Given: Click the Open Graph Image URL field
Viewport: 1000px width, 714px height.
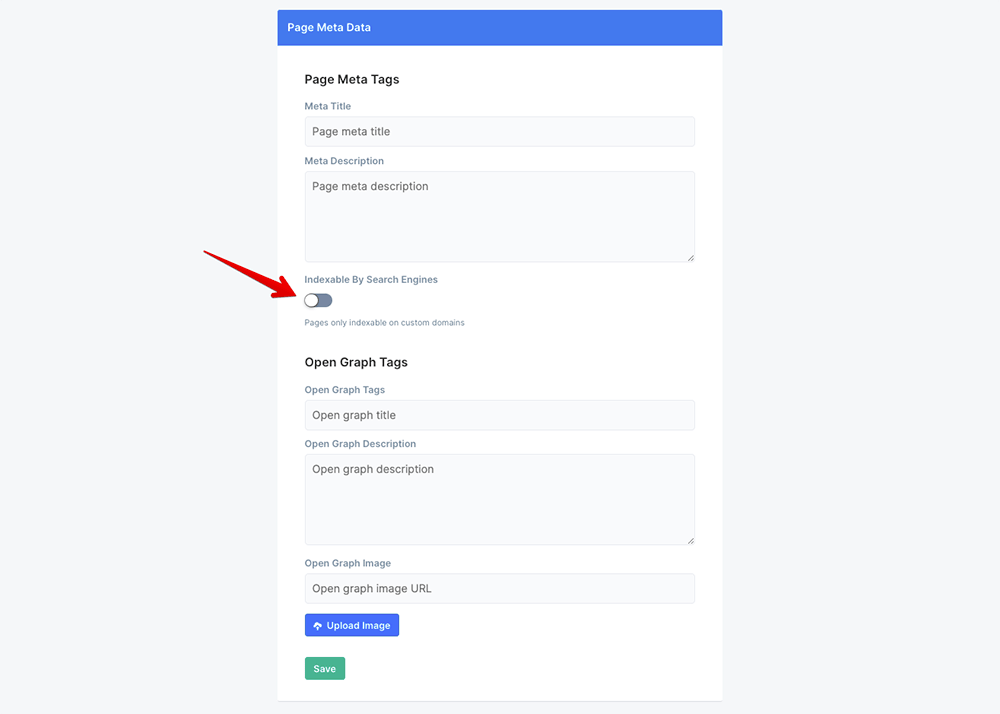Looking at the screenshot, I should tap(499, 588).
